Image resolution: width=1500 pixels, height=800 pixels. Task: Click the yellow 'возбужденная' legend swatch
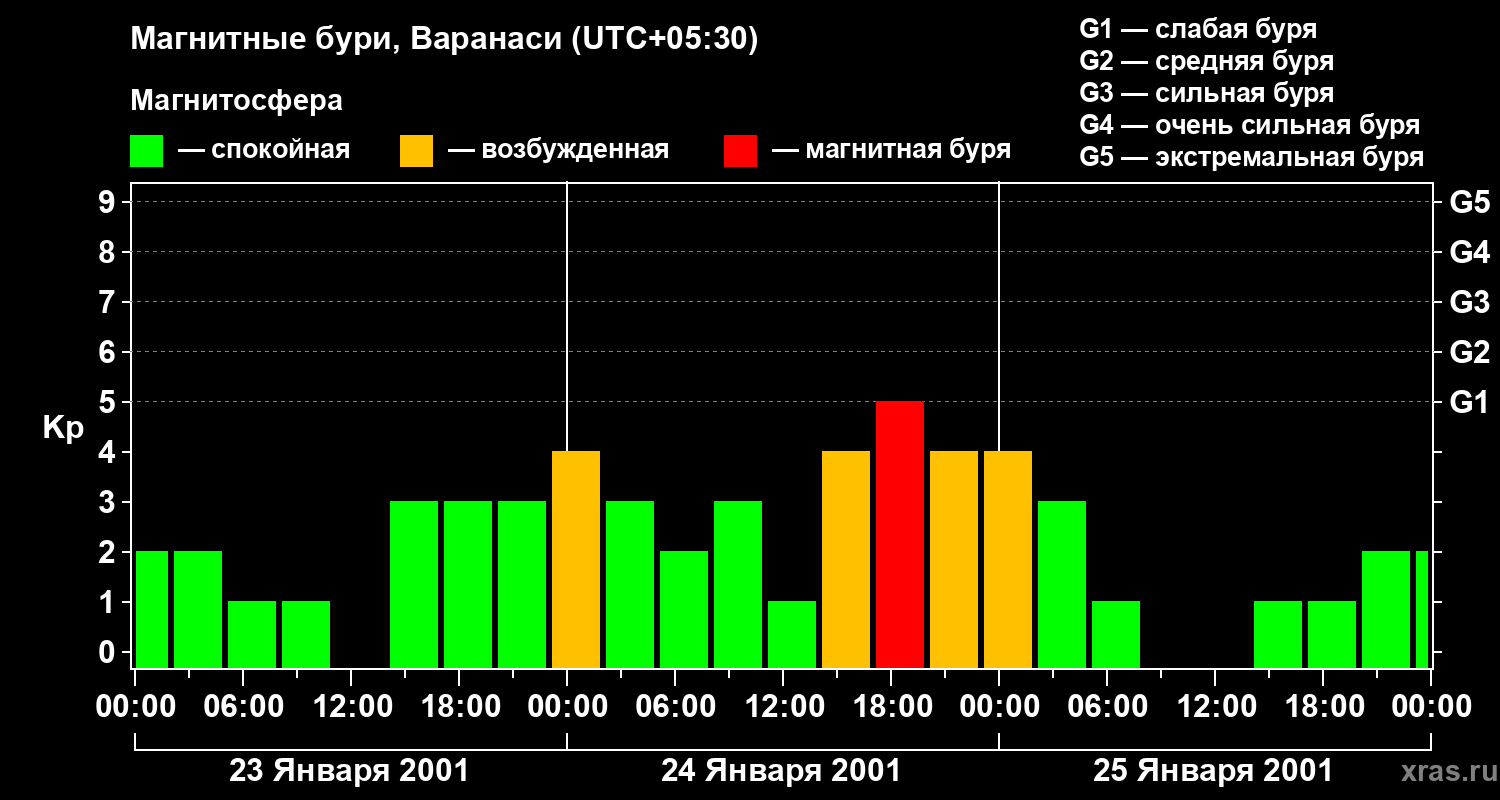416,151
